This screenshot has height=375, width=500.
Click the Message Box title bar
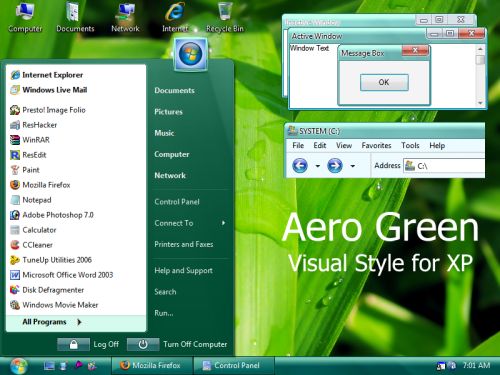click(370, 53)
